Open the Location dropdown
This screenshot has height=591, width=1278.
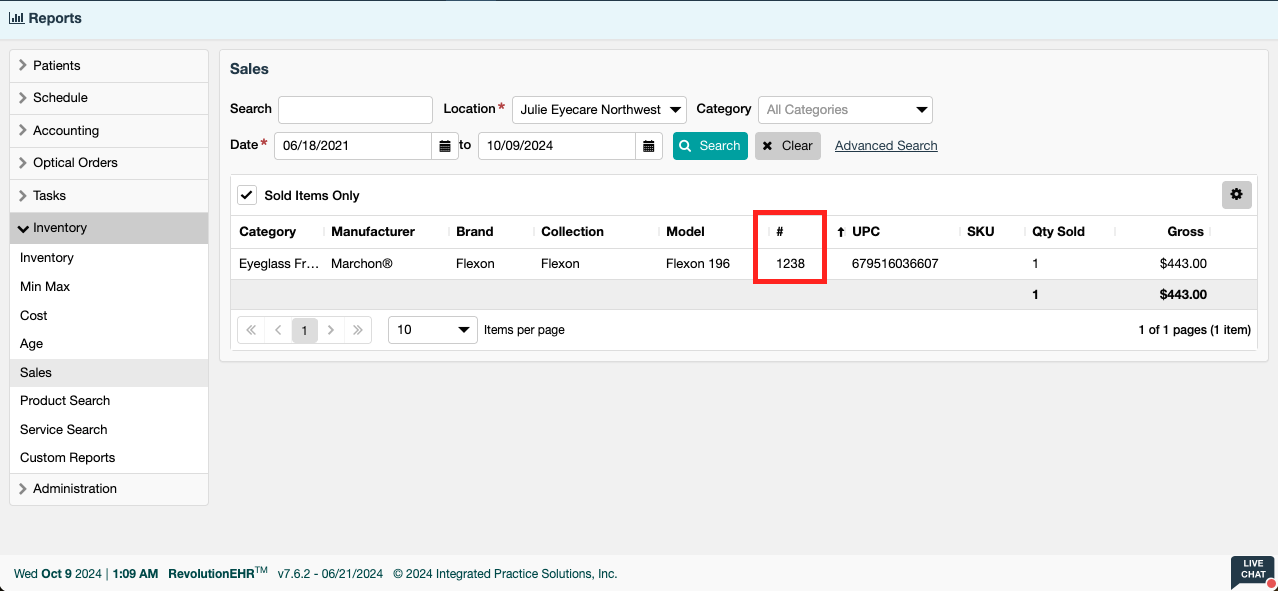coord(598,110)
